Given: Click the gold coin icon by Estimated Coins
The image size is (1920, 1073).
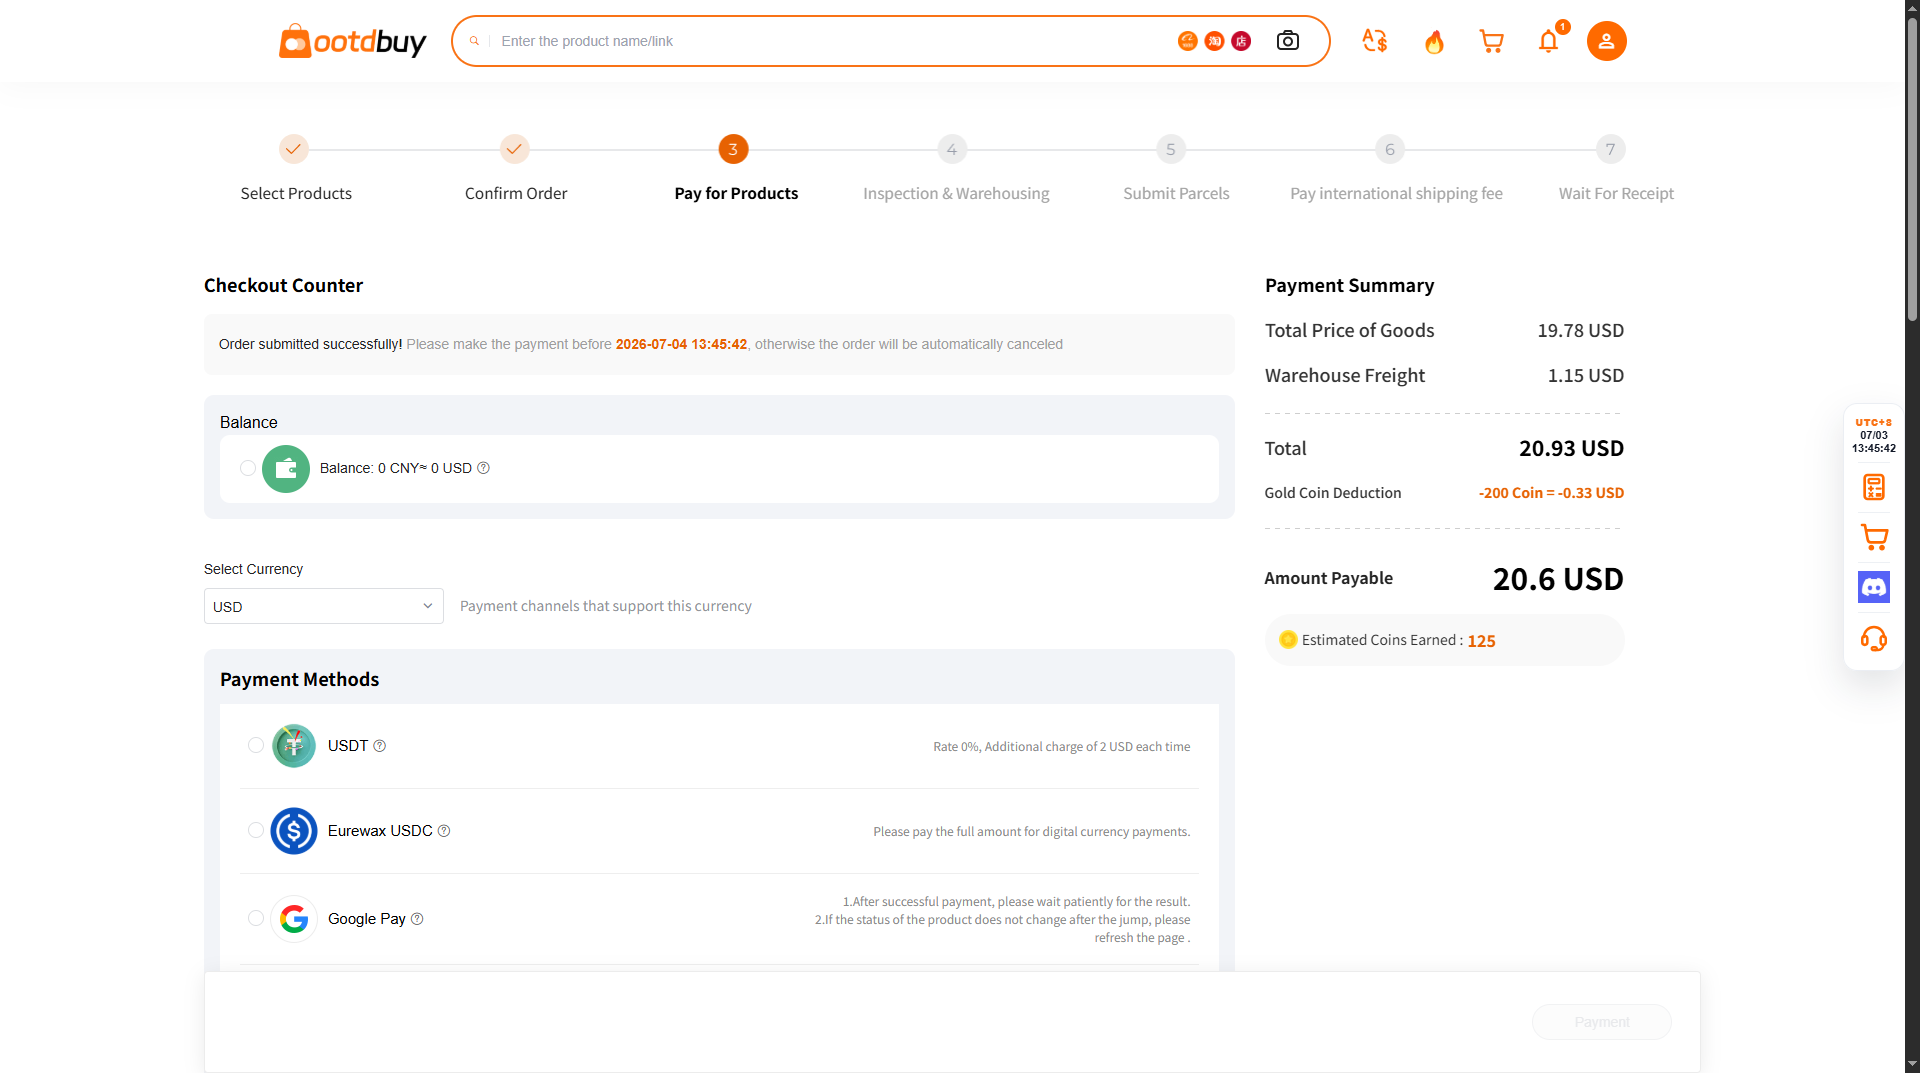Looking at the screenshot, I should pyautogui.click(x=1288, y=640).
